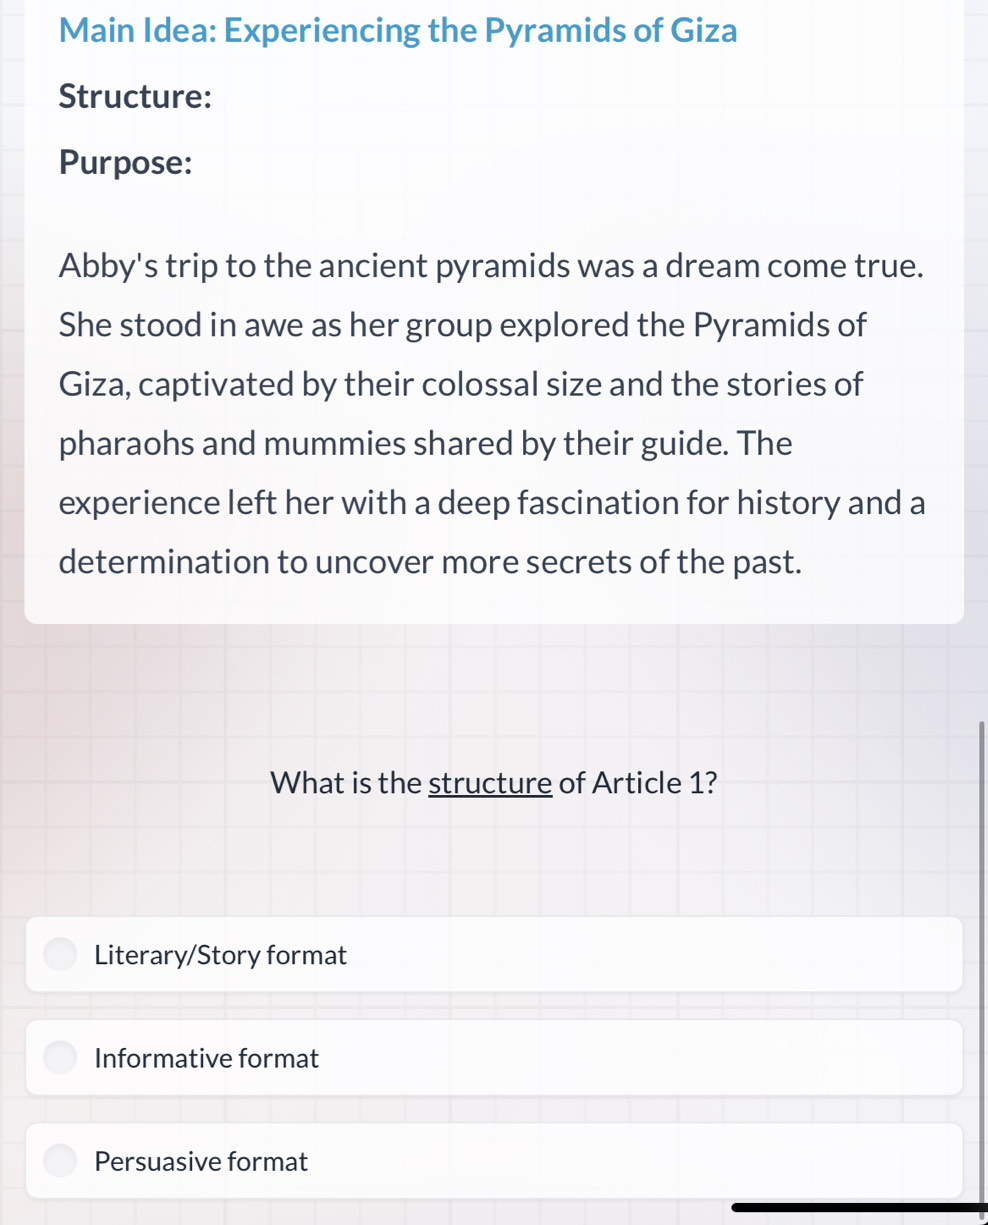The height and width of the screenshot is (1225, 988).
Task: Click the "Literary/Story format" answer label
Action: click(220, 955)
